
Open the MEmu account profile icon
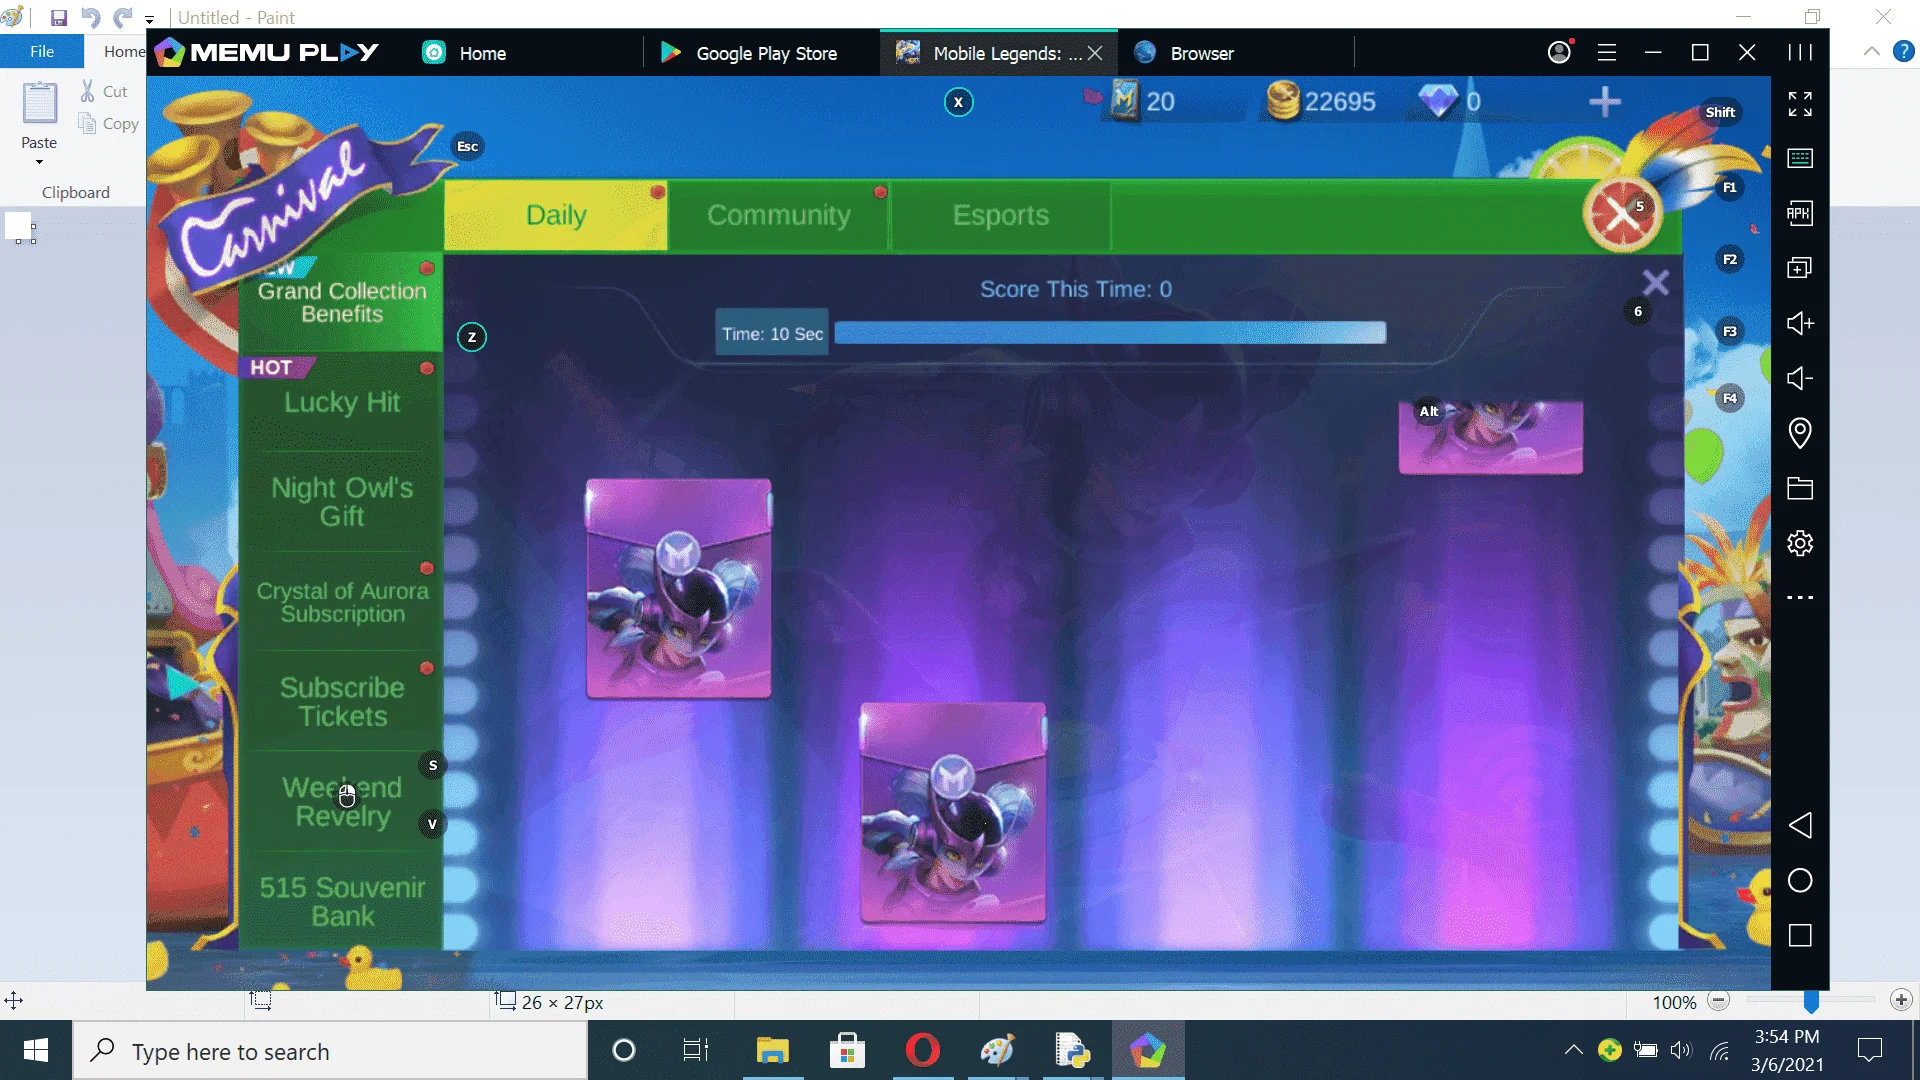tap(1560, 52)
